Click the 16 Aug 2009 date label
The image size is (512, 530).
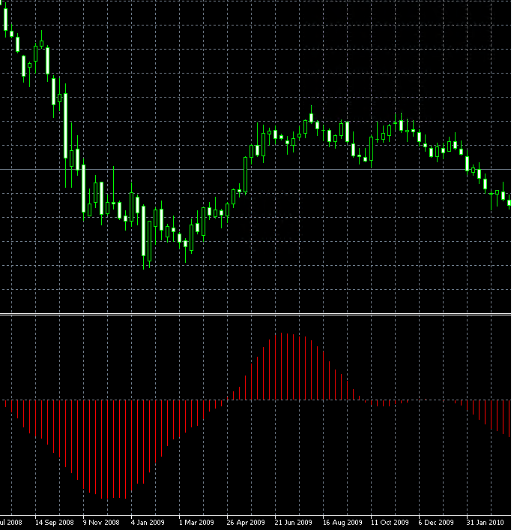pos(342,522)
